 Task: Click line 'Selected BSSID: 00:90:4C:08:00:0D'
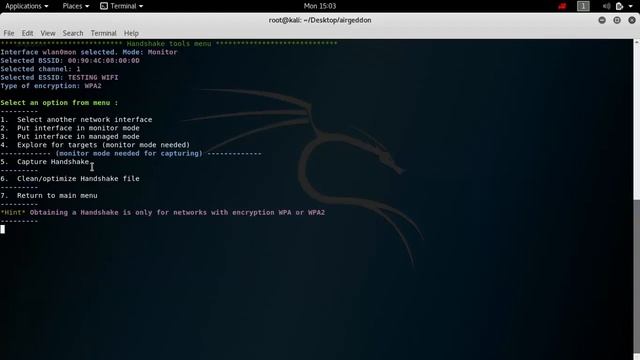(x=70, y=60)
